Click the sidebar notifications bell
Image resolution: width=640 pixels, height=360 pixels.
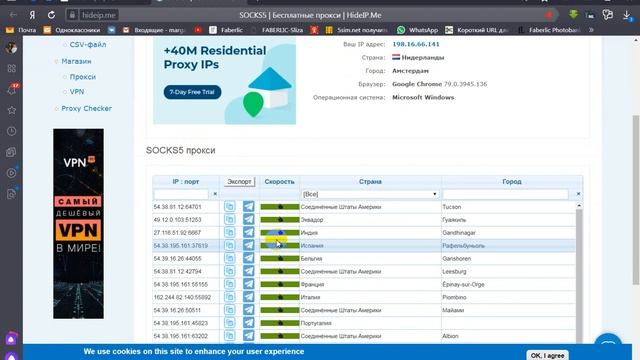pyautogui.click(x=11, y=89)
